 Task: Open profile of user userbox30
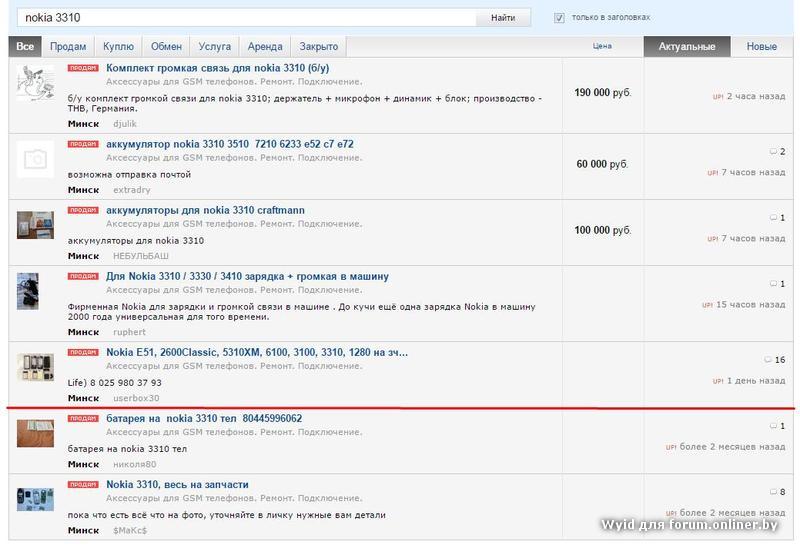136,398
